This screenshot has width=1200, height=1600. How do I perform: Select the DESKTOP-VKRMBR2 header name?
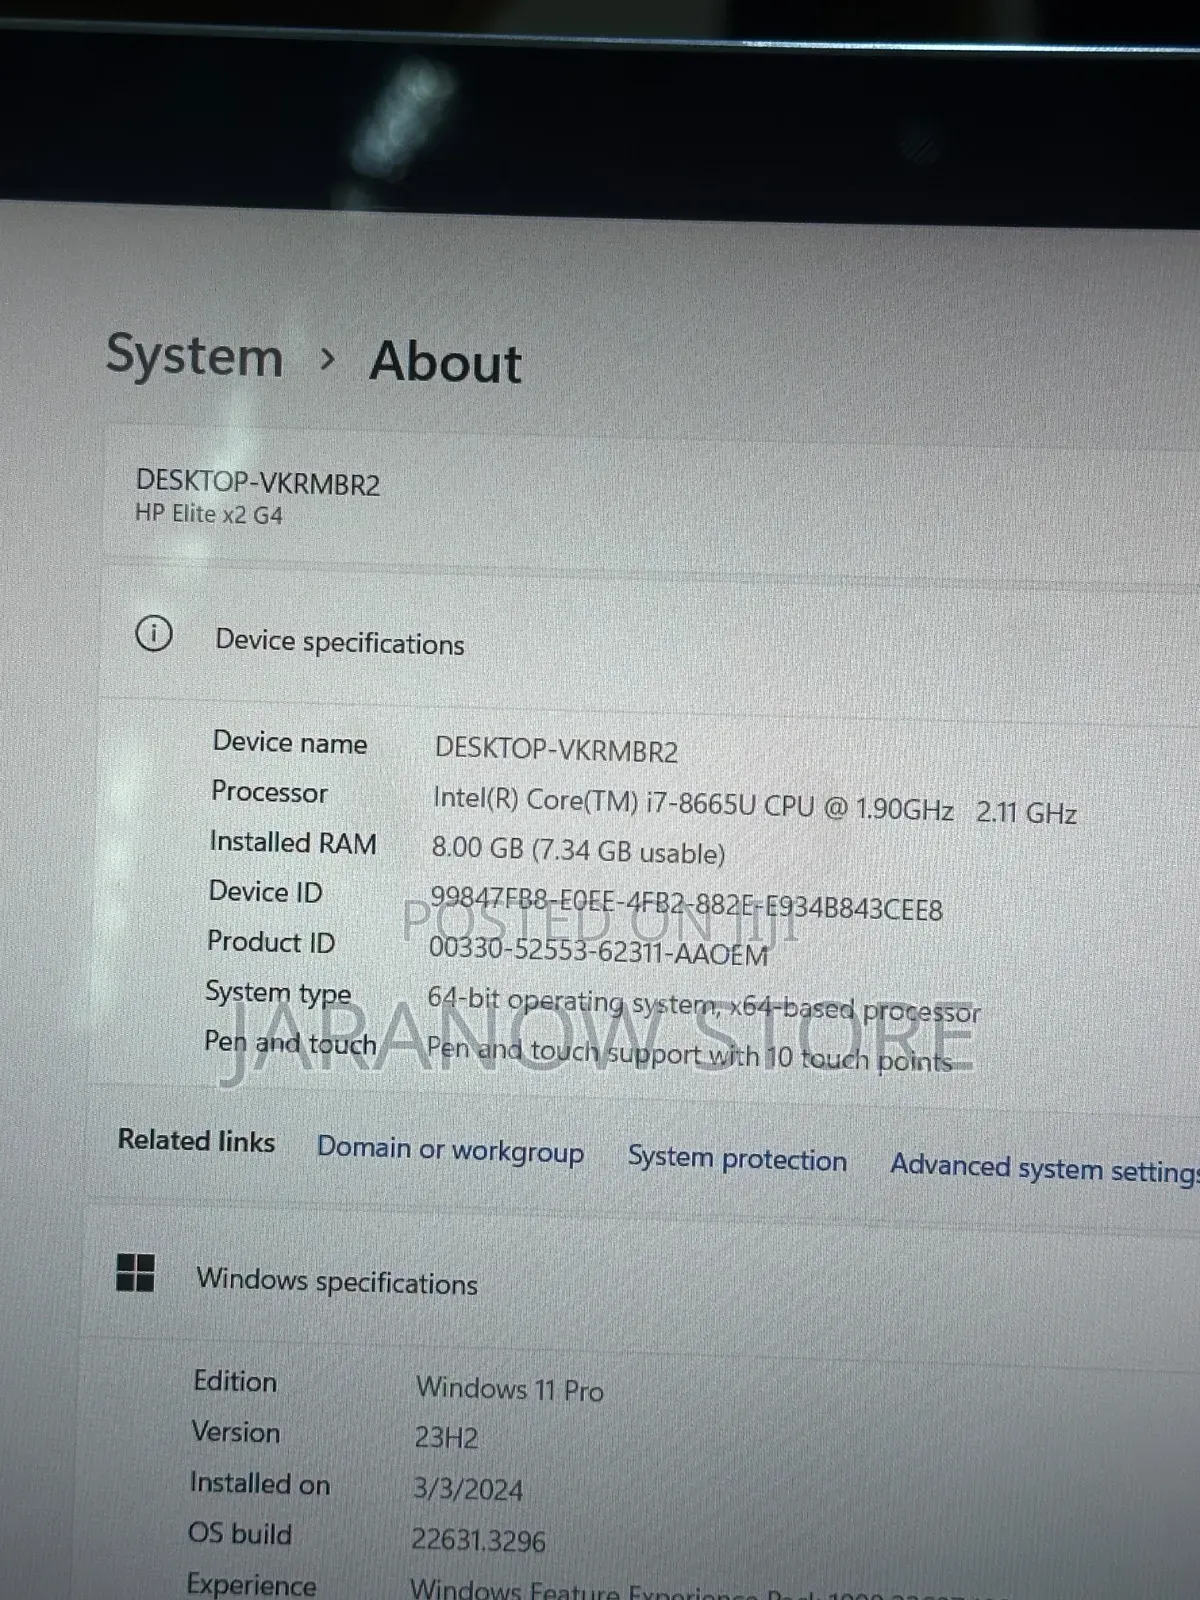[258, 483]
